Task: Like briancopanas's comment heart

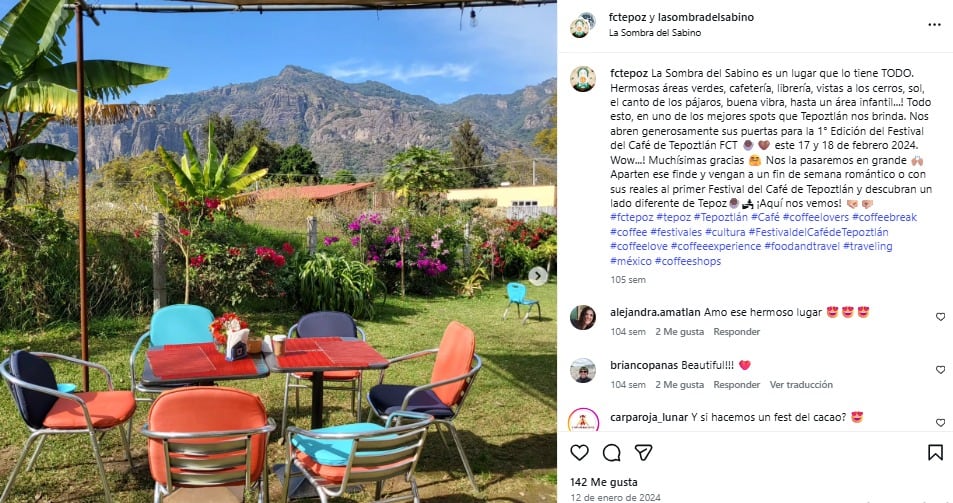Action: [x=940, y=370]
